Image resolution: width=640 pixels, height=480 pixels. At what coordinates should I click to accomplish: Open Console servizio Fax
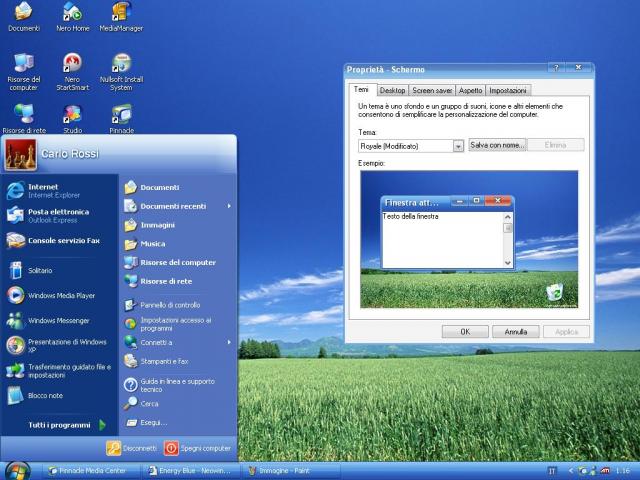click(x=59, y=240)
